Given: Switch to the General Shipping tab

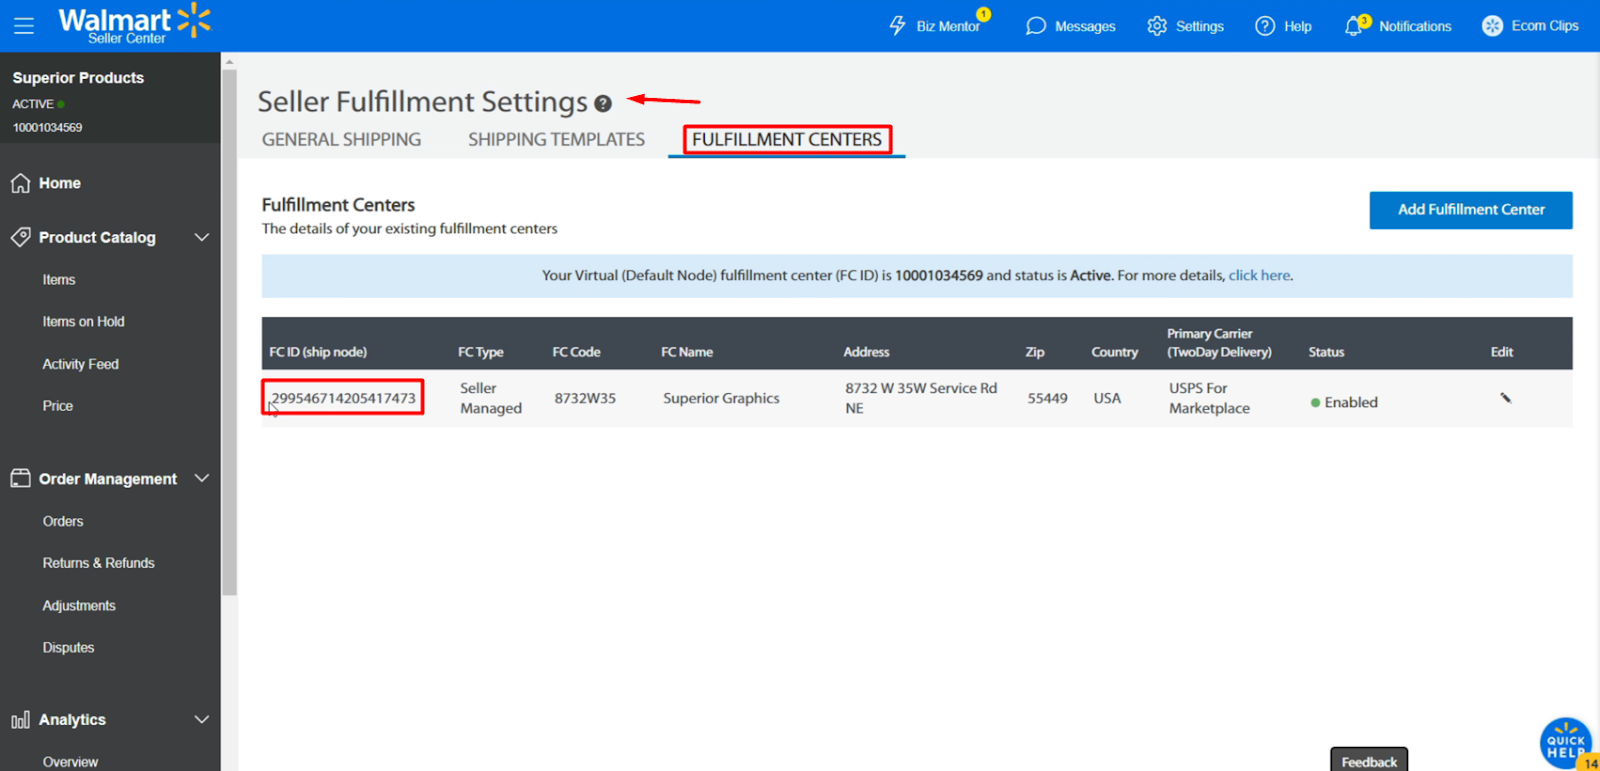Looking at the screenshot, I should click(x=341, y=139).
